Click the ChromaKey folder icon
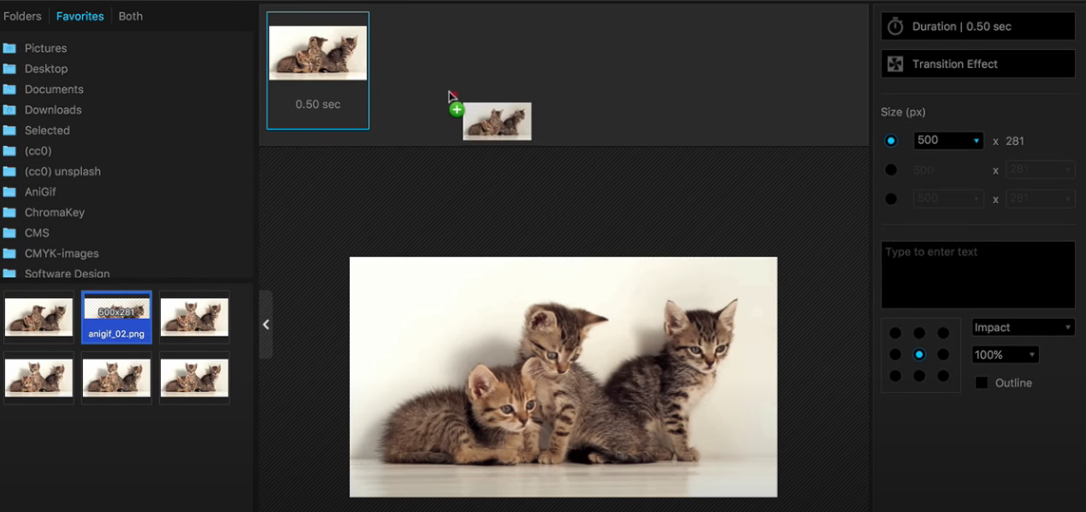Image resolution: width=1086 pixels, height=512 pixels. [10, 213]
